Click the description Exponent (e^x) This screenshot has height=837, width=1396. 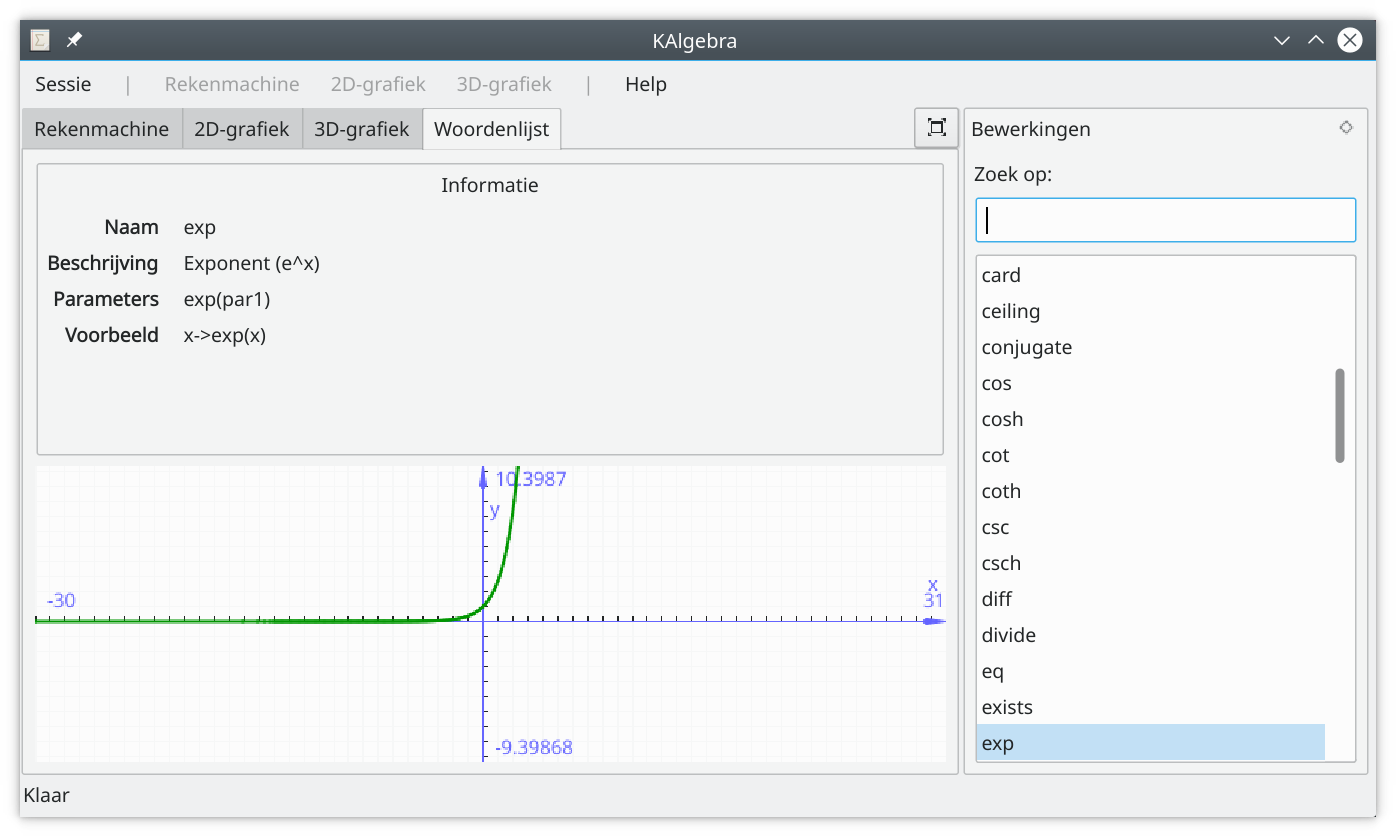point(252,263)
